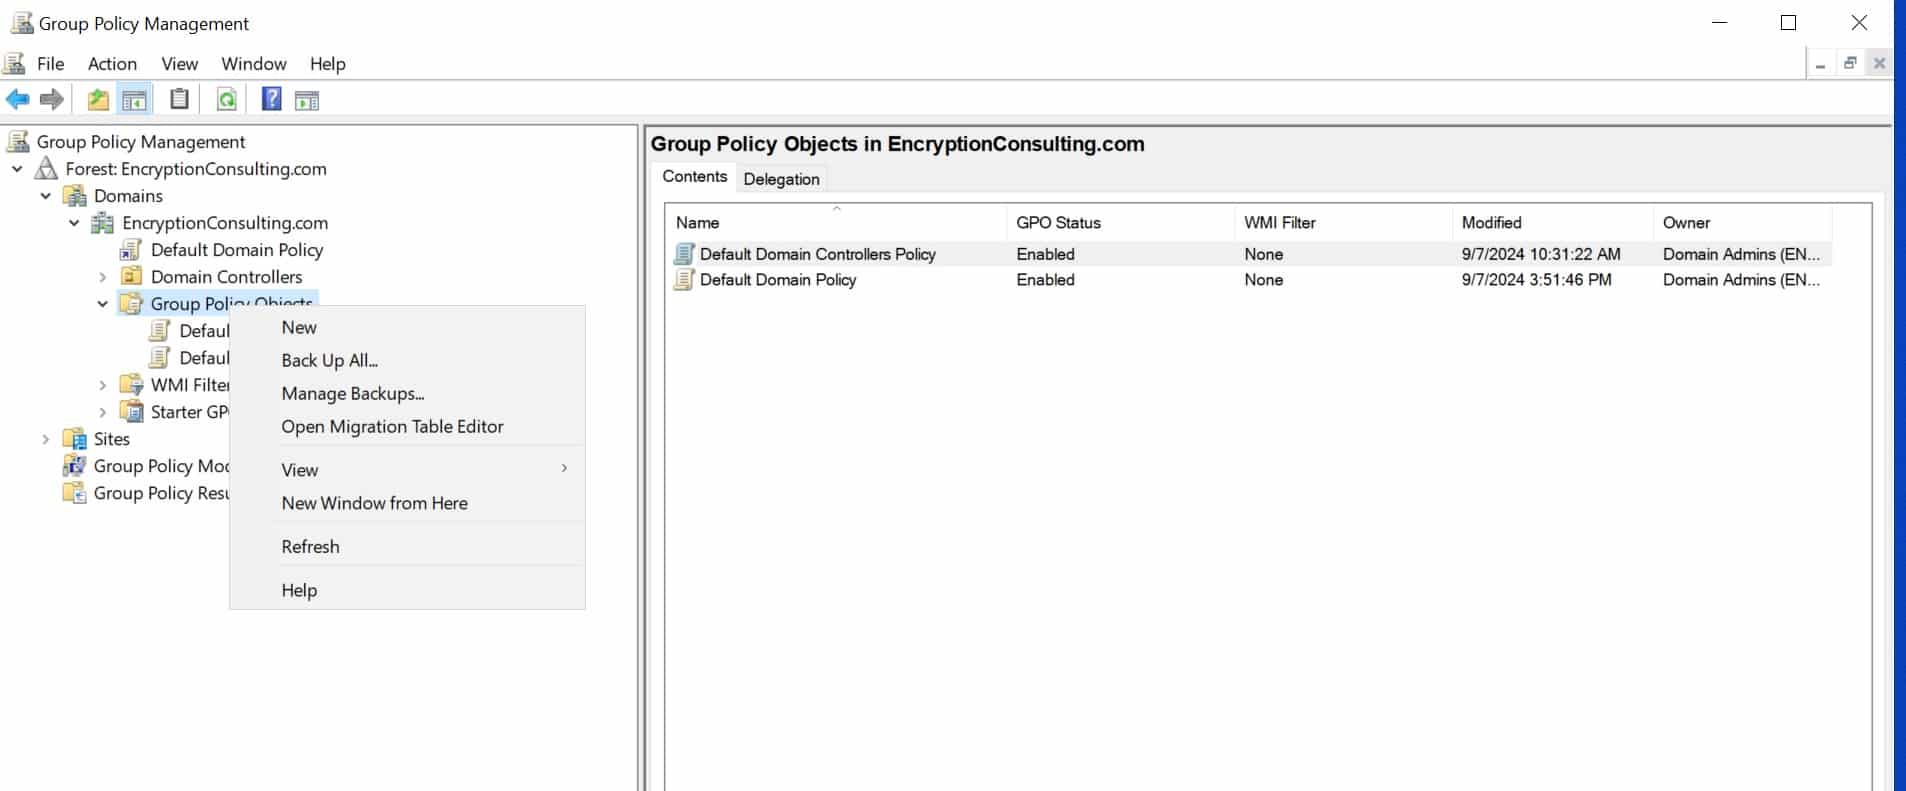Switch to the Delegation tab
The height and width of the screenshot is (791, 1906).
click(x=781, y=179)
